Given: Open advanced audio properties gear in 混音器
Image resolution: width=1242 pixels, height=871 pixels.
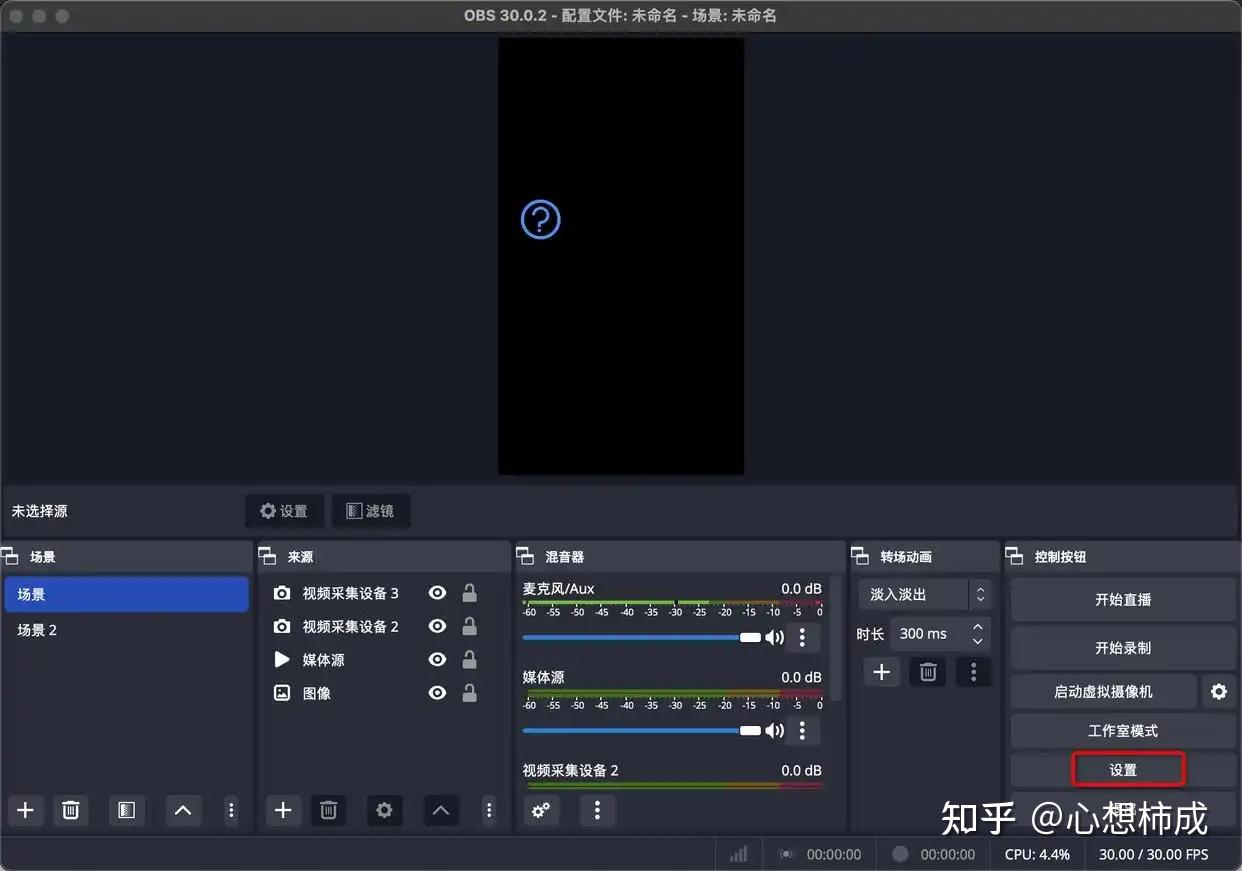Looking at the screenshot, I should [541, 811].
